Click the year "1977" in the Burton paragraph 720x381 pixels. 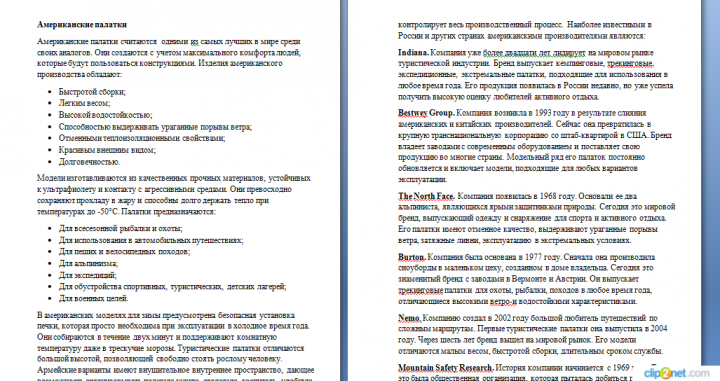(x=533, y=257)
